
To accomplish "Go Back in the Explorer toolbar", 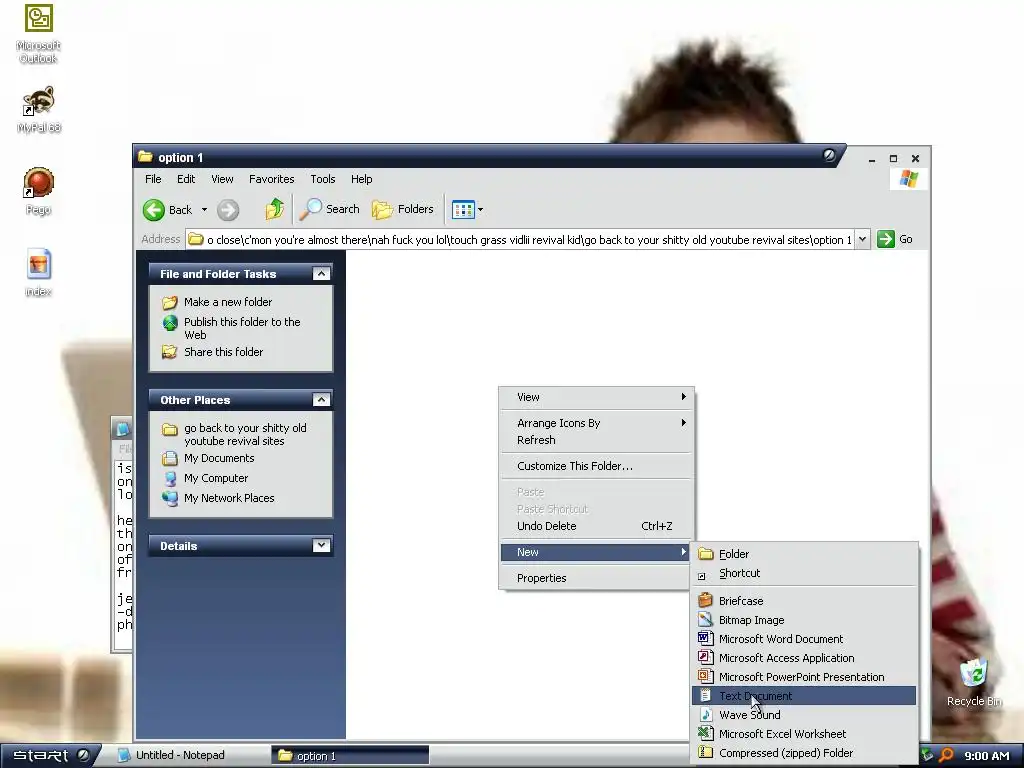I will pos(168,210).
